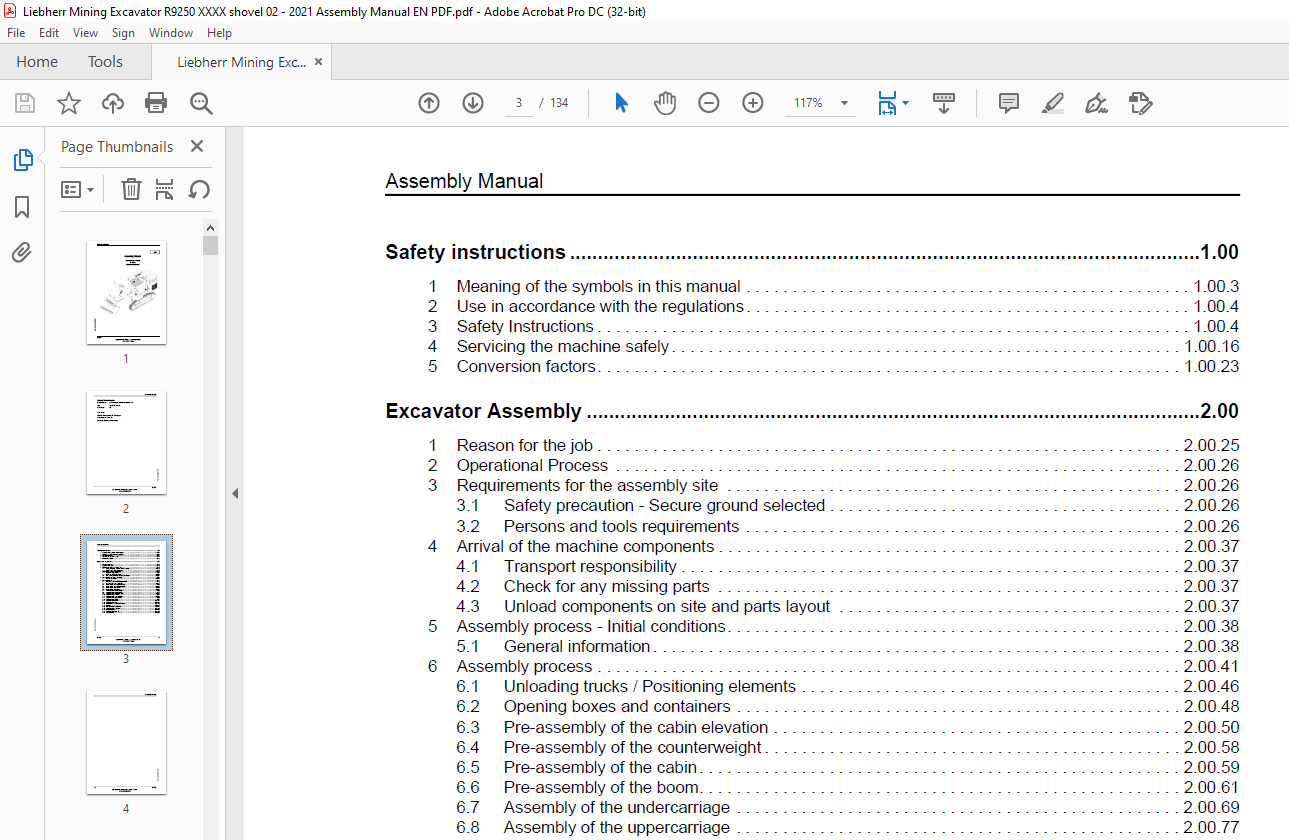1289x840 pixels.
Task: Jump to Pre-assembly of the boom entry
Action: click(x=848, y=787)
